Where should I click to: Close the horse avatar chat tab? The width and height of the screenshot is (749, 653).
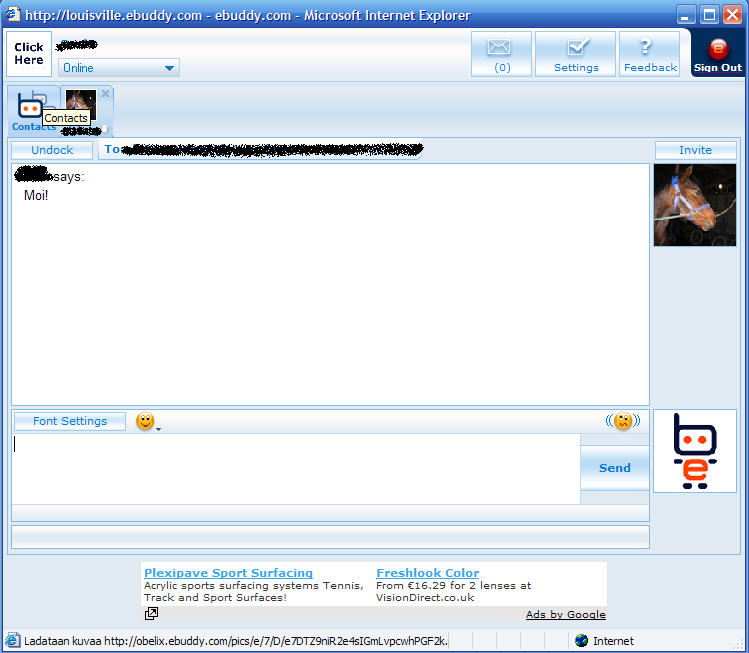(x=106, y=93)
